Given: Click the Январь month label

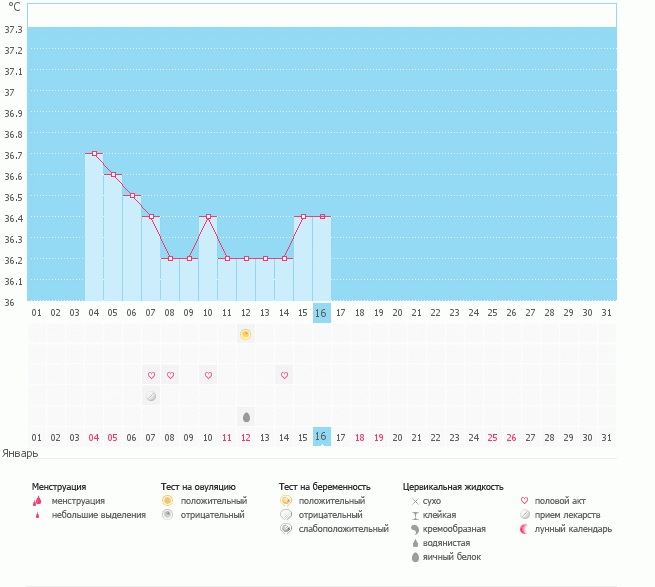Looking at the screenshot, I should coord(20,453).
